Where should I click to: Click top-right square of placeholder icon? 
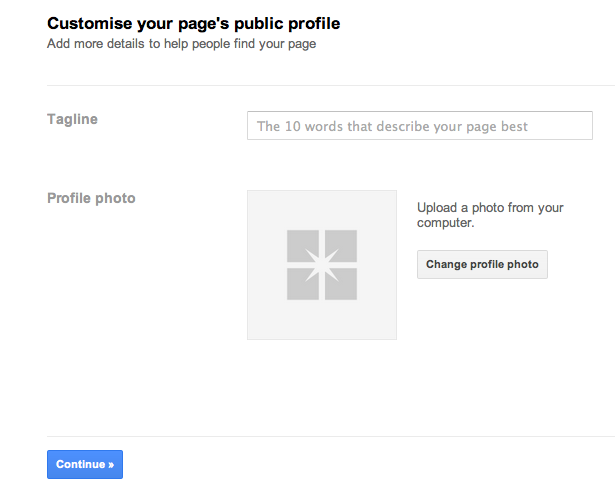click(x=341, y=246)
